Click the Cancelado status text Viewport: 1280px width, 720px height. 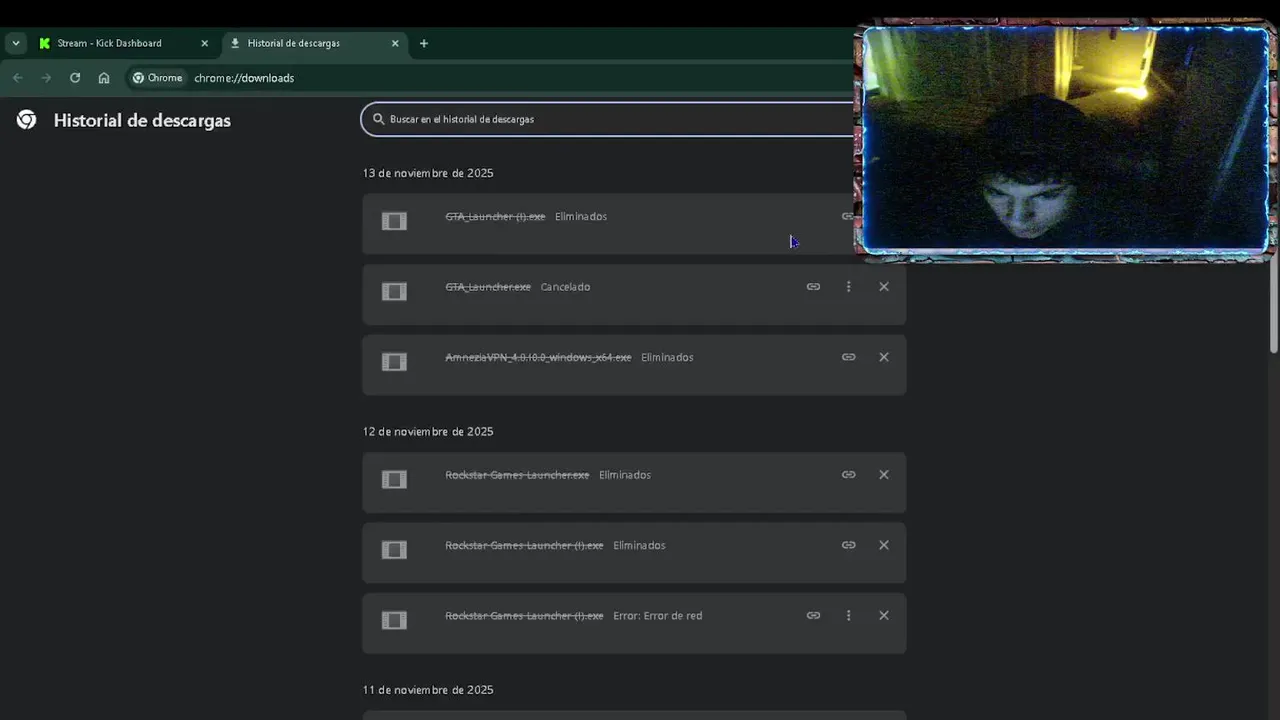[565, 287]
